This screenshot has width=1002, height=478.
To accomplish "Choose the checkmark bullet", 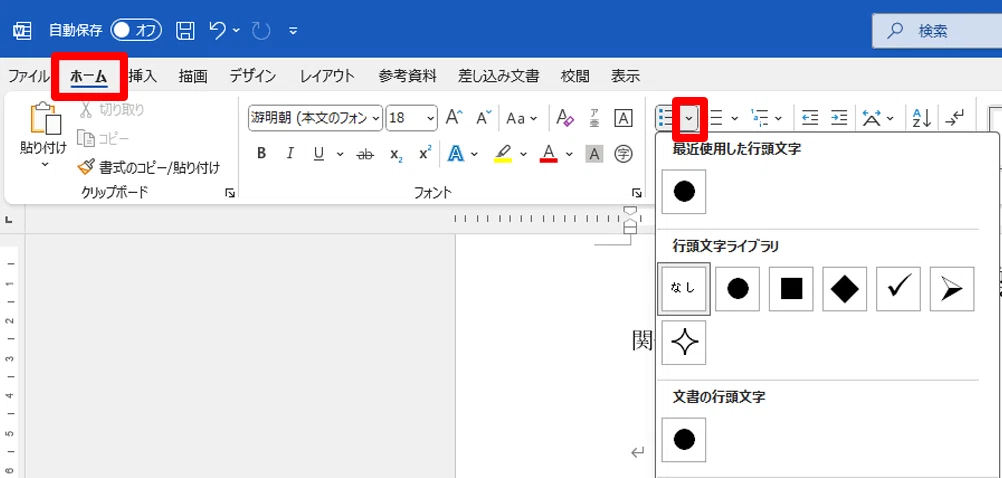I will (898, 289).
